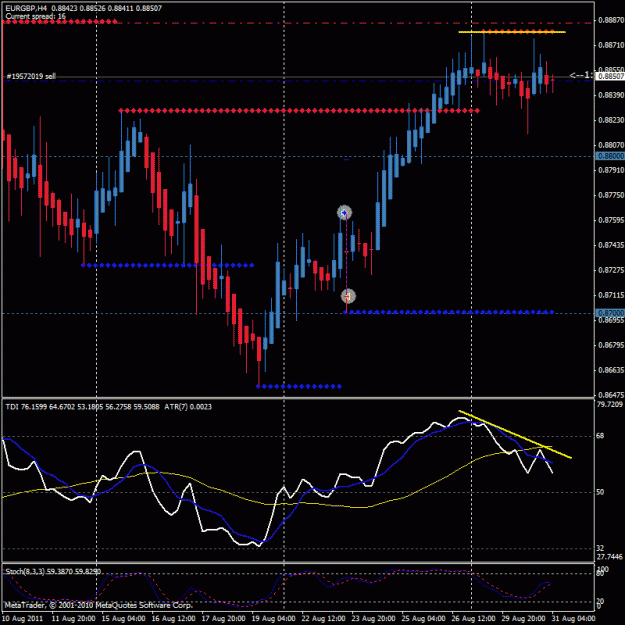Click the TDI scale value 27.7446
The width and height of the screenshot is (625, 625).
(609, 556)
